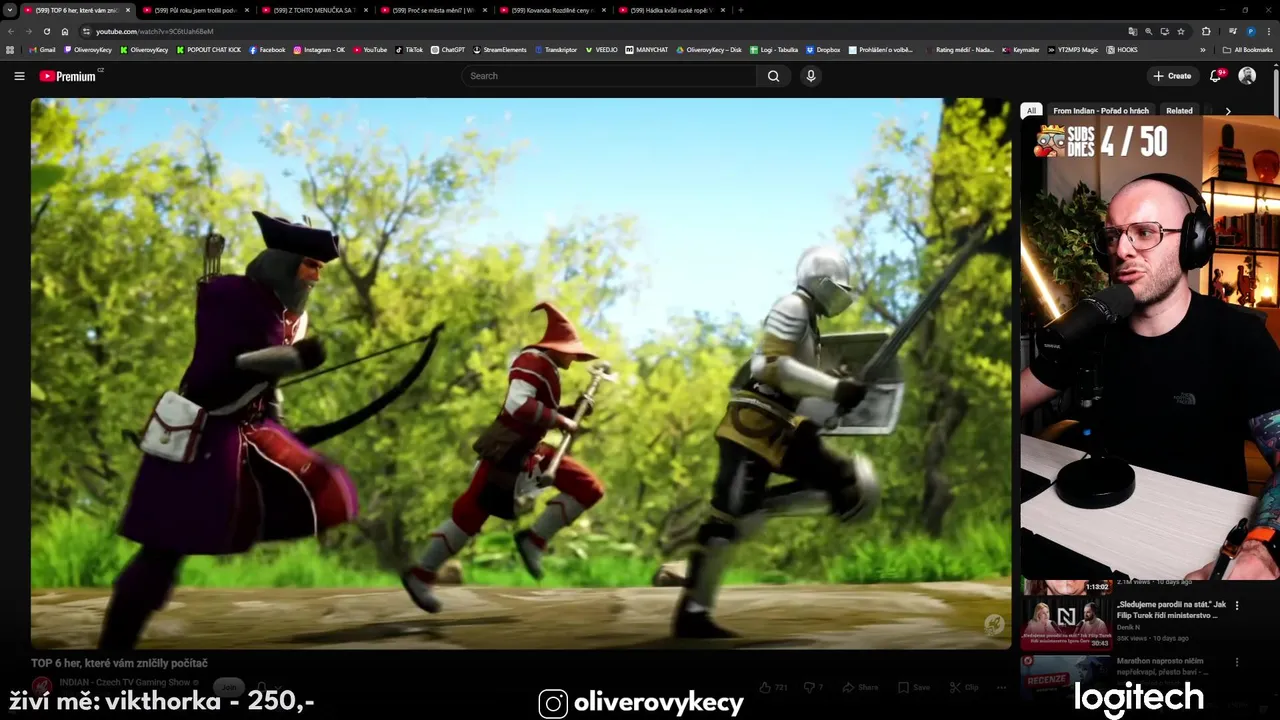Switch to the 'Proč se města mění?' tab
Viewport: 1280px width, 720px height.
pos(433,10)
